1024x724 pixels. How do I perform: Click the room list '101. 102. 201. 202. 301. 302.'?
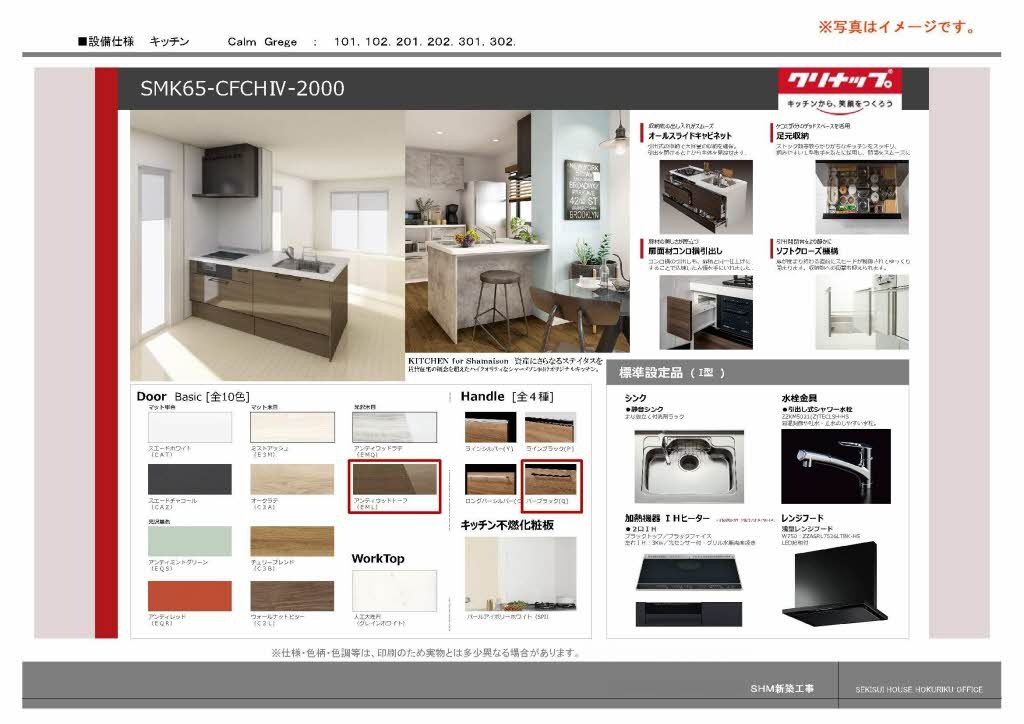coord(424,42)
